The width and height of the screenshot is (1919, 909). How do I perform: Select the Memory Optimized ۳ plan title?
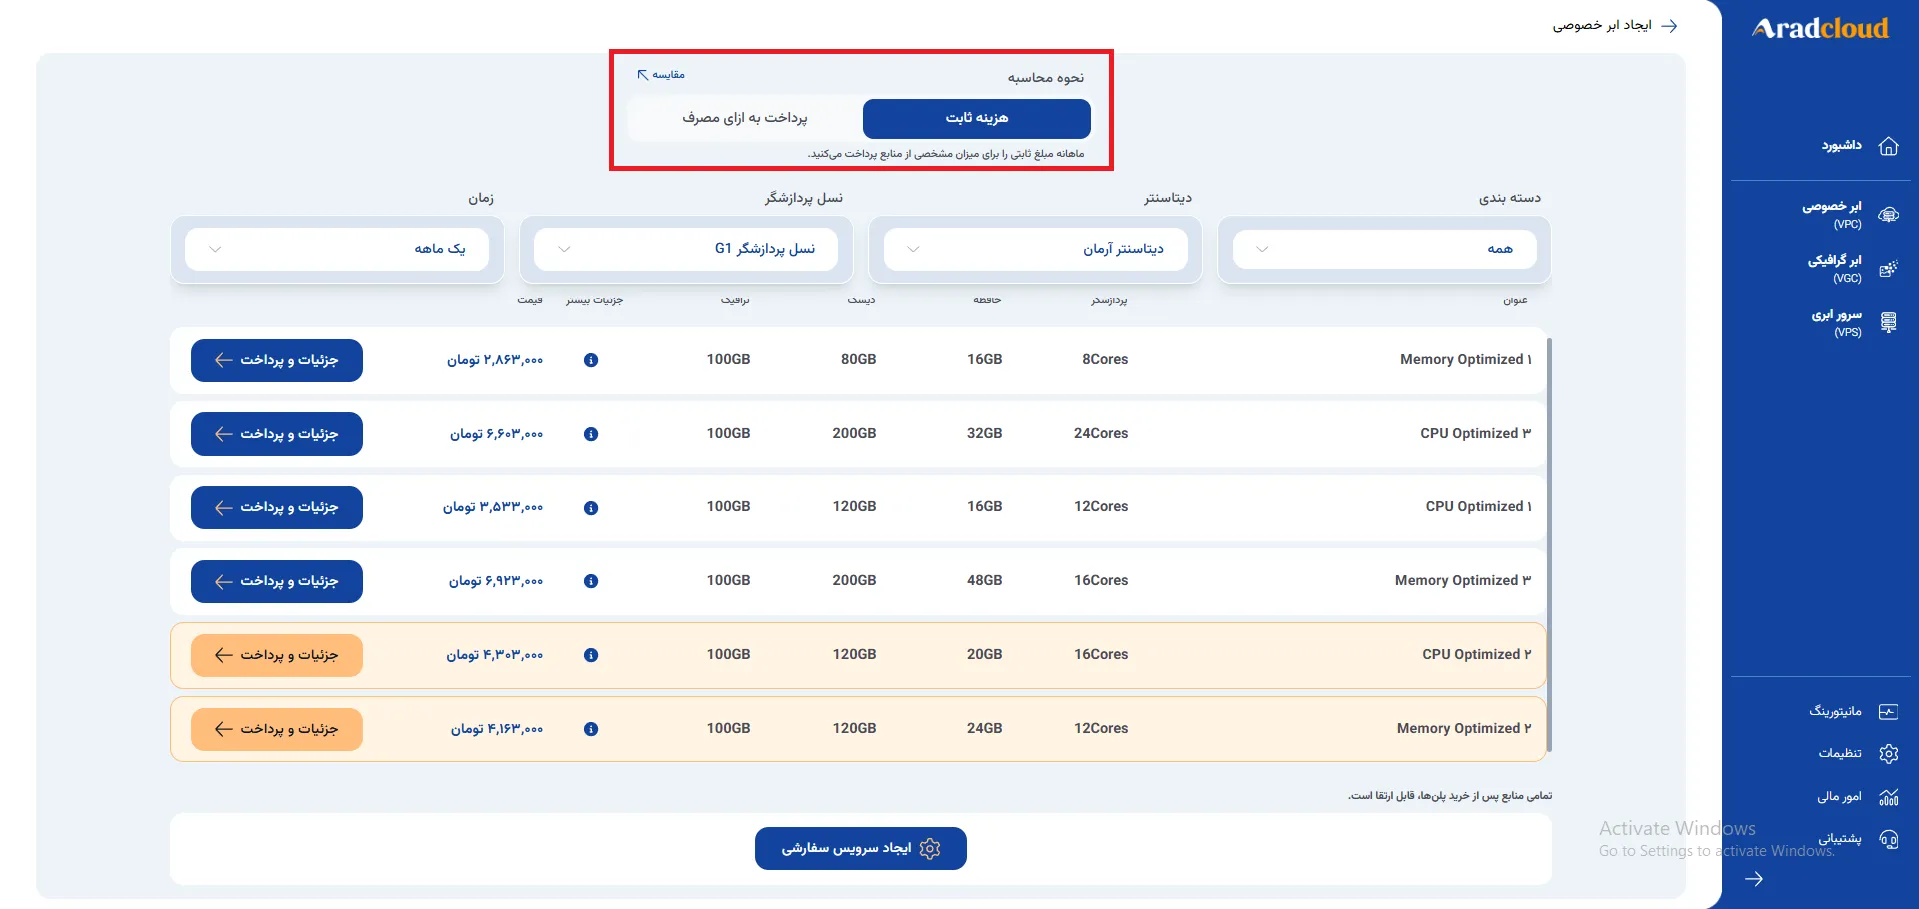pos(1463,580)
